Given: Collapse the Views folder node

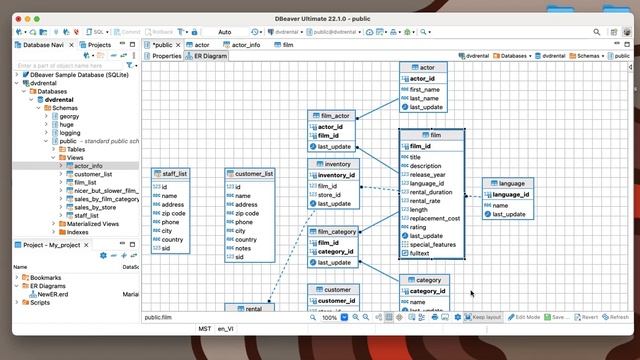Looking at the screenshot, I should pyautogui.click(x=53, y=158).
